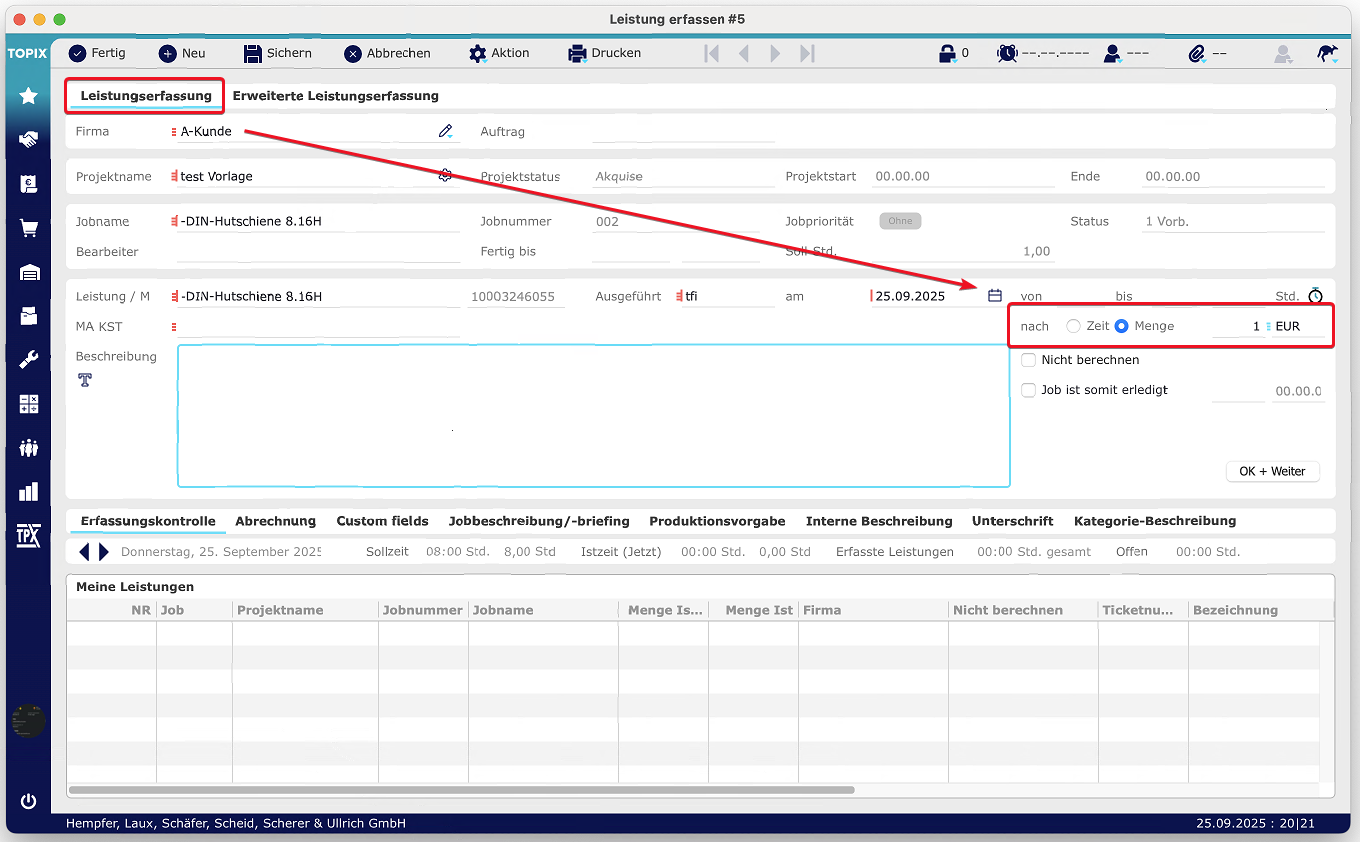Image resolution: width=1360 pixels, height=842 pixels.
Task: Open the calculator module in sidebar
Action: 28,404
